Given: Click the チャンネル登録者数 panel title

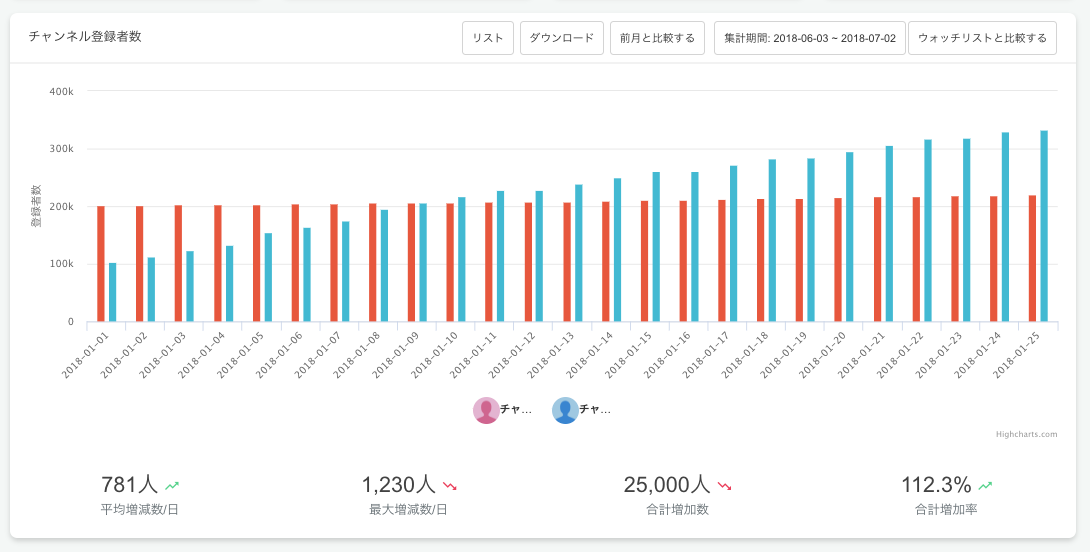Looking at the screenshot, I should click(85, 37).
